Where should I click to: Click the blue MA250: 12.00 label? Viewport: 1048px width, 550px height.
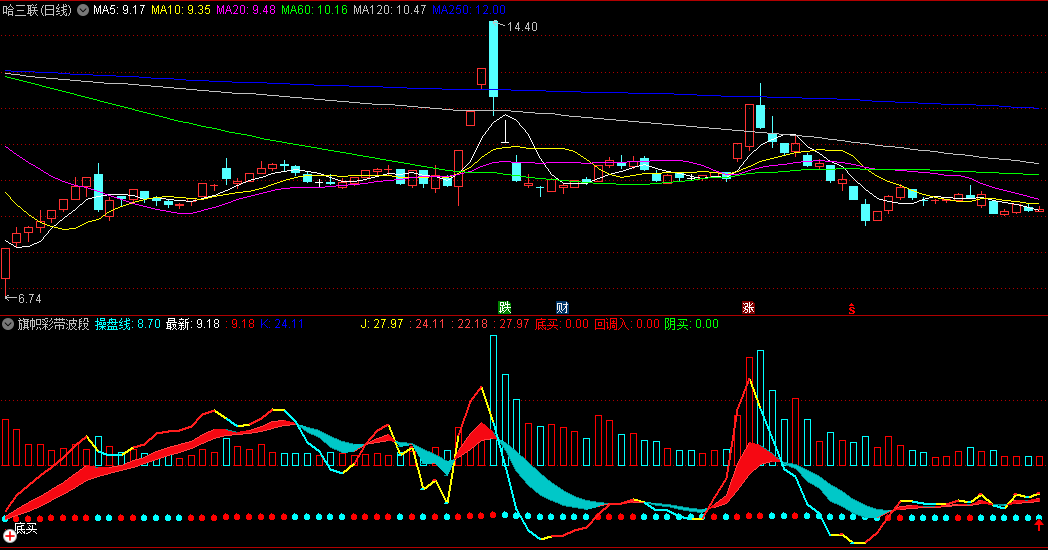469,10
